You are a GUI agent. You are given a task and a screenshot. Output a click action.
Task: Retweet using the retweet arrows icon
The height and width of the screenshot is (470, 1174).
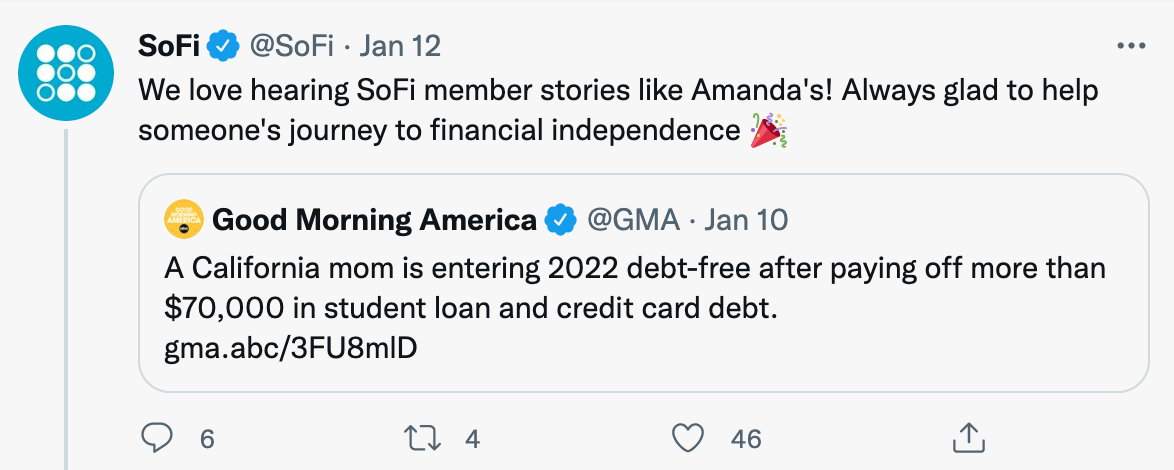[422, 438]
